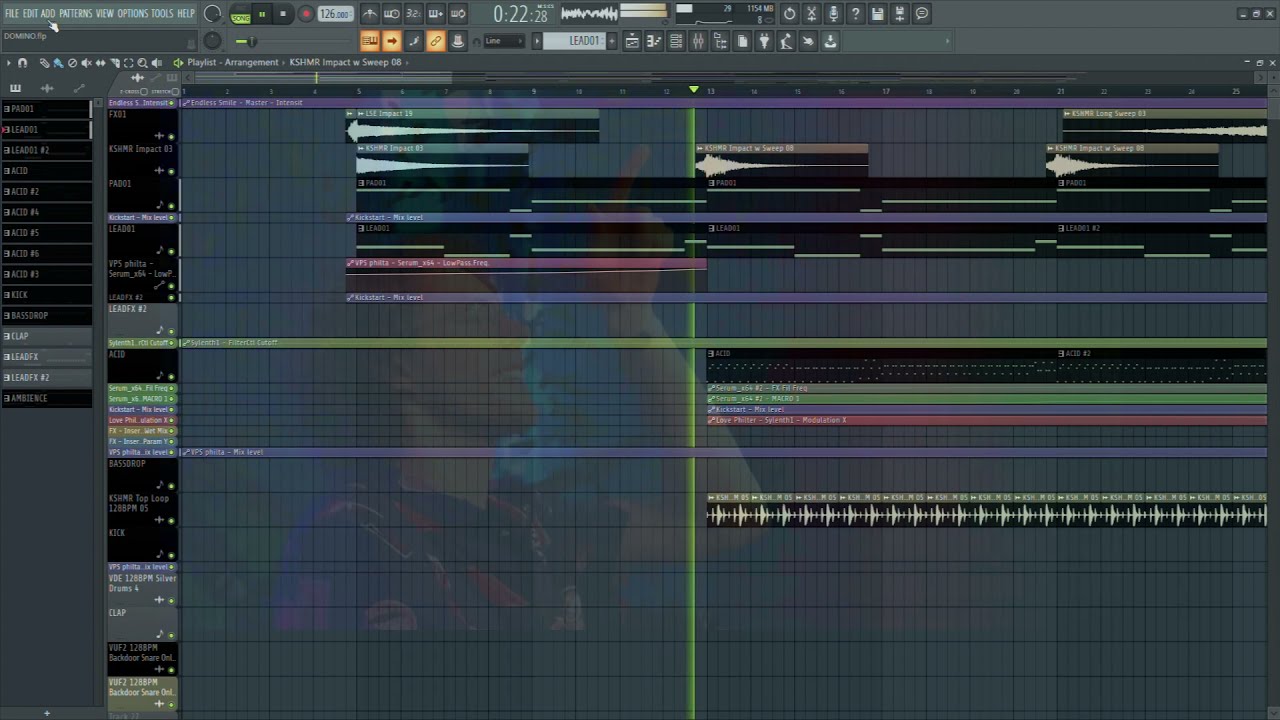Select the PAD01 pattern in picker
Screen dimensions: 1280x720
click(46, 109)
